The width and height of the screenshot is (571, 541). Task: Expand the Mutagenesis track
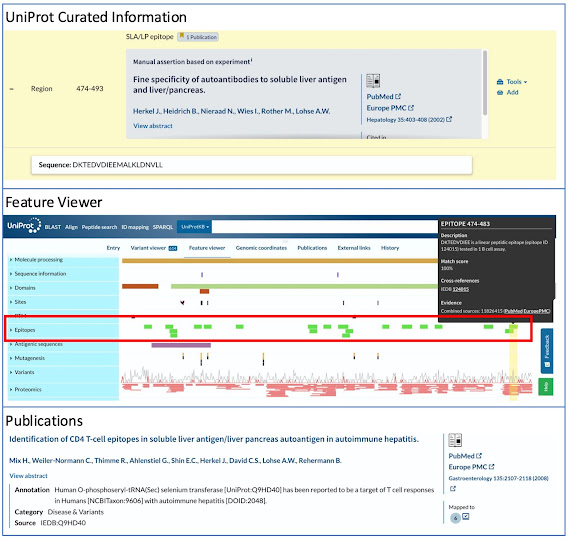[x=11, y=358]
